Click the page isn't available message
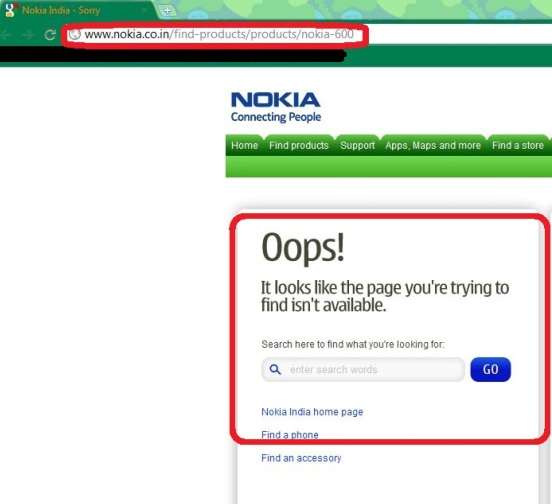 pos(385,296)
